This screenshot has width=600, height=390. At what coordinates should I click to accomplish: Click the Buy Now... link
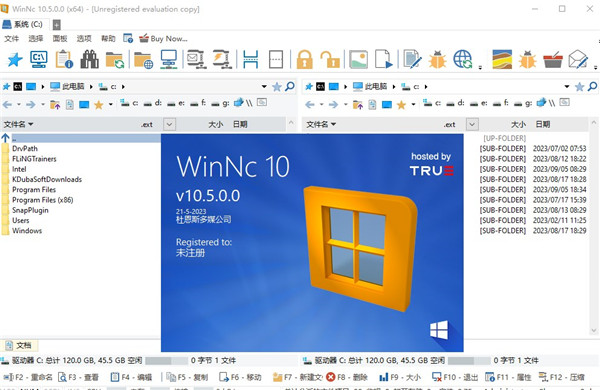coord(163,38)
